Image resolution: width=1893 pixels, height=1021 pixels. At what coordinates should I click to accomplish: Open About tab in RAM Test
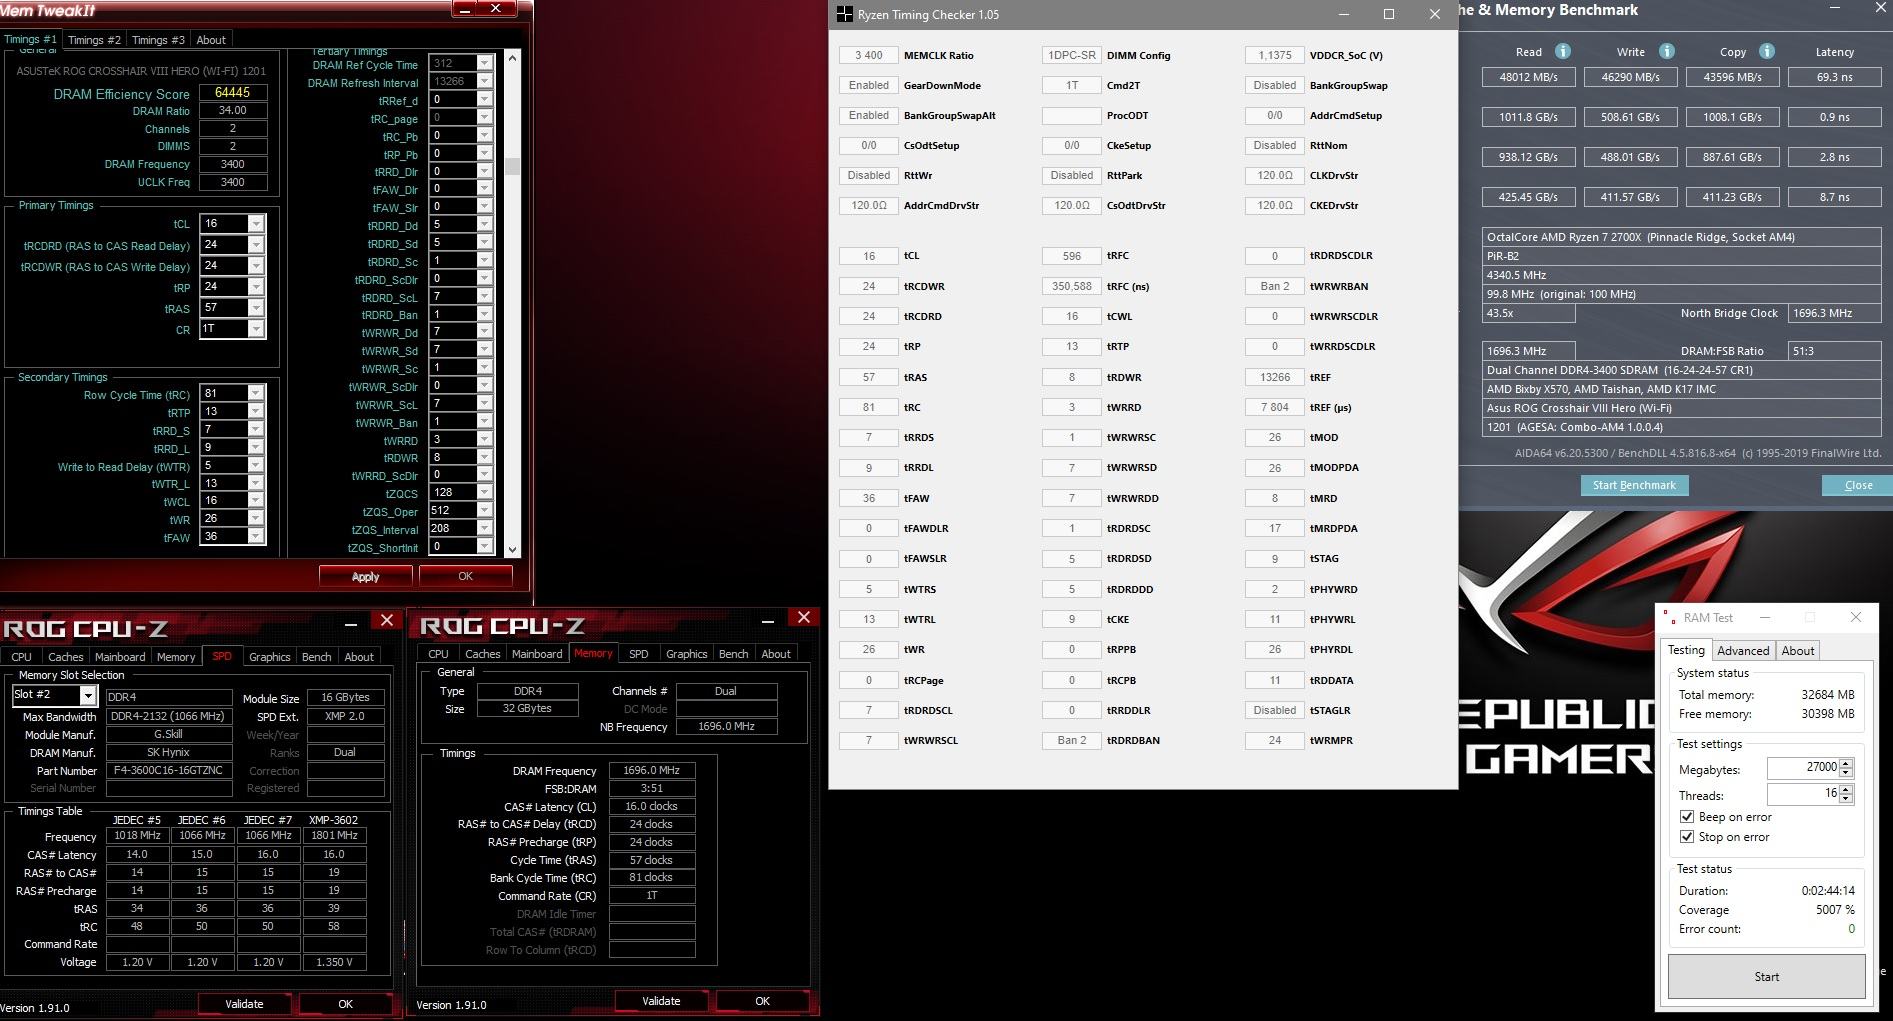click(x=1797, y=651)
